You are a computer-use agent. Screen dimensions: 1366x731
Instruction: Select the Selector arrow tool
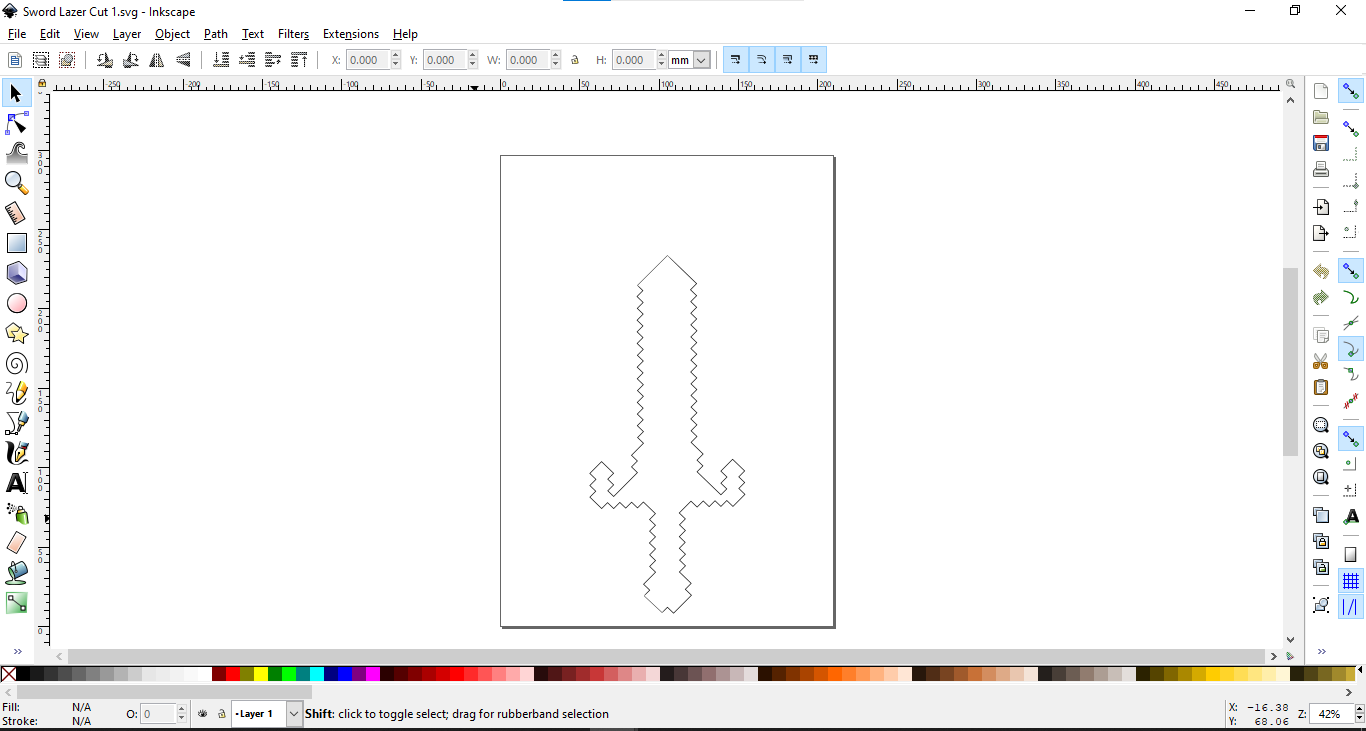pos(16,93)
